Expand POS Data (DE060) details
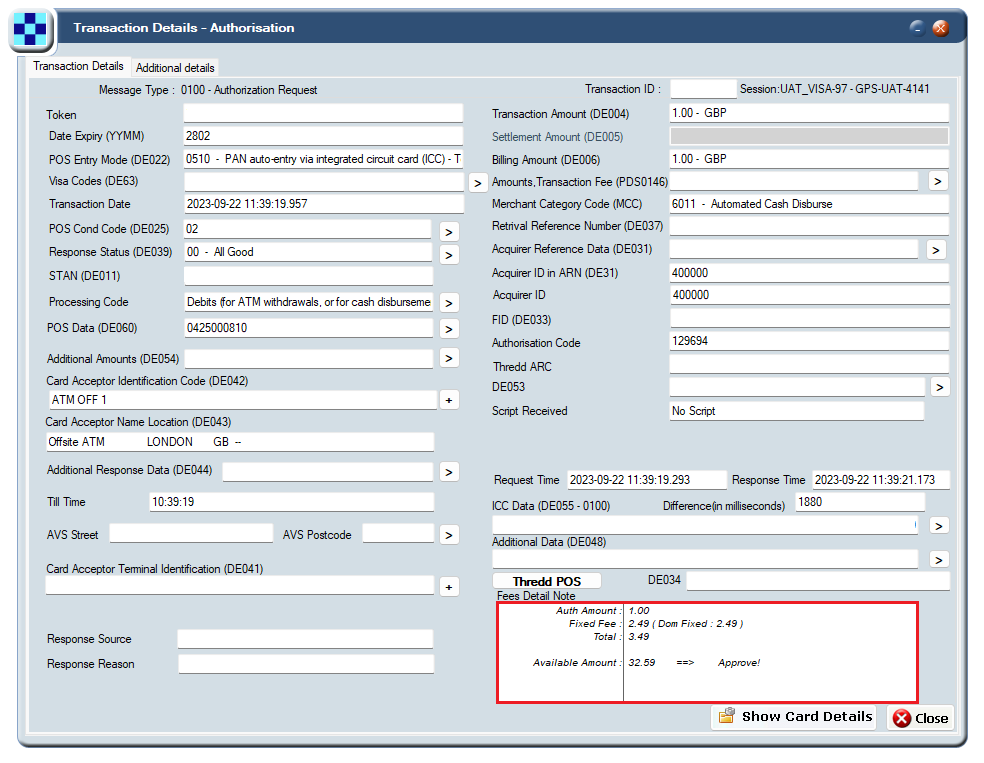Image resolution: width=984 pixels, height=763 pixels. [x=449, y=329]
